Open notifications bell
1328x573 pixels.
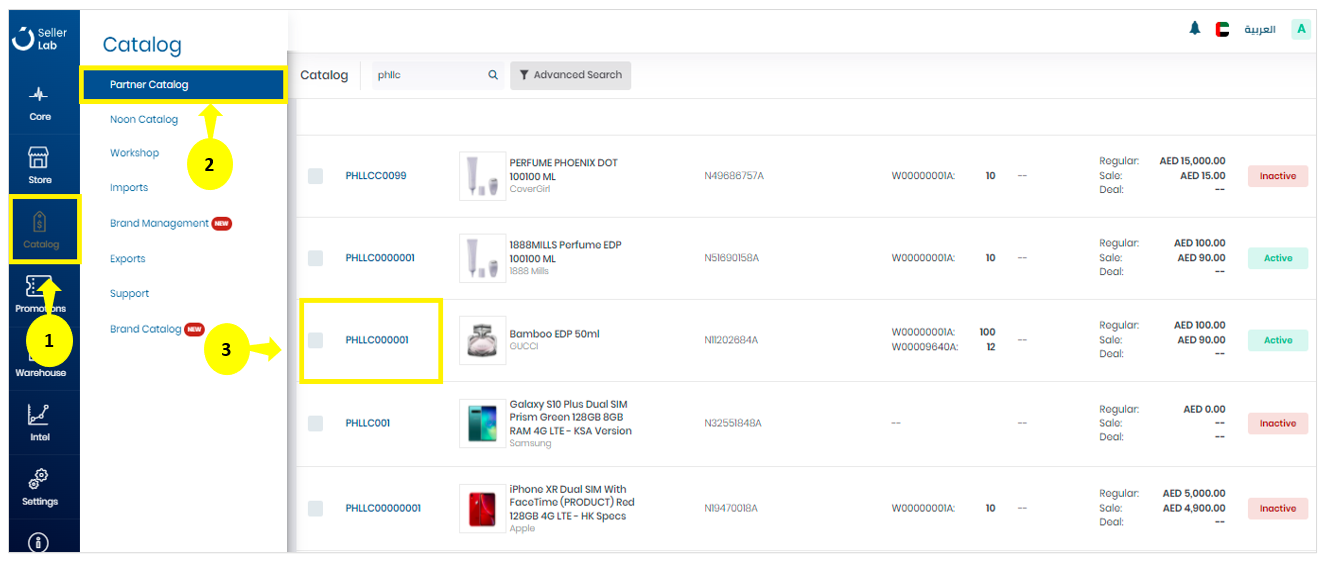pyautogui.click(x=1194, y=28)
